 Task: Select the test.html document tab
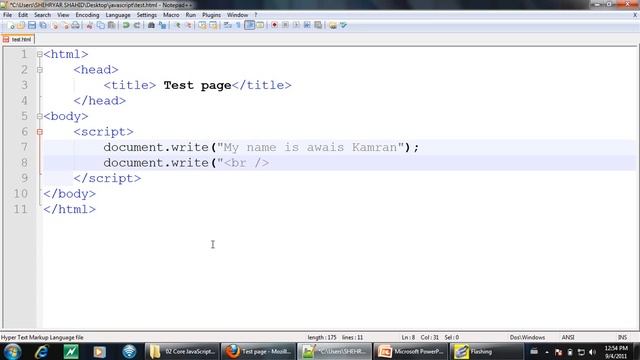[x=18, y=39]
